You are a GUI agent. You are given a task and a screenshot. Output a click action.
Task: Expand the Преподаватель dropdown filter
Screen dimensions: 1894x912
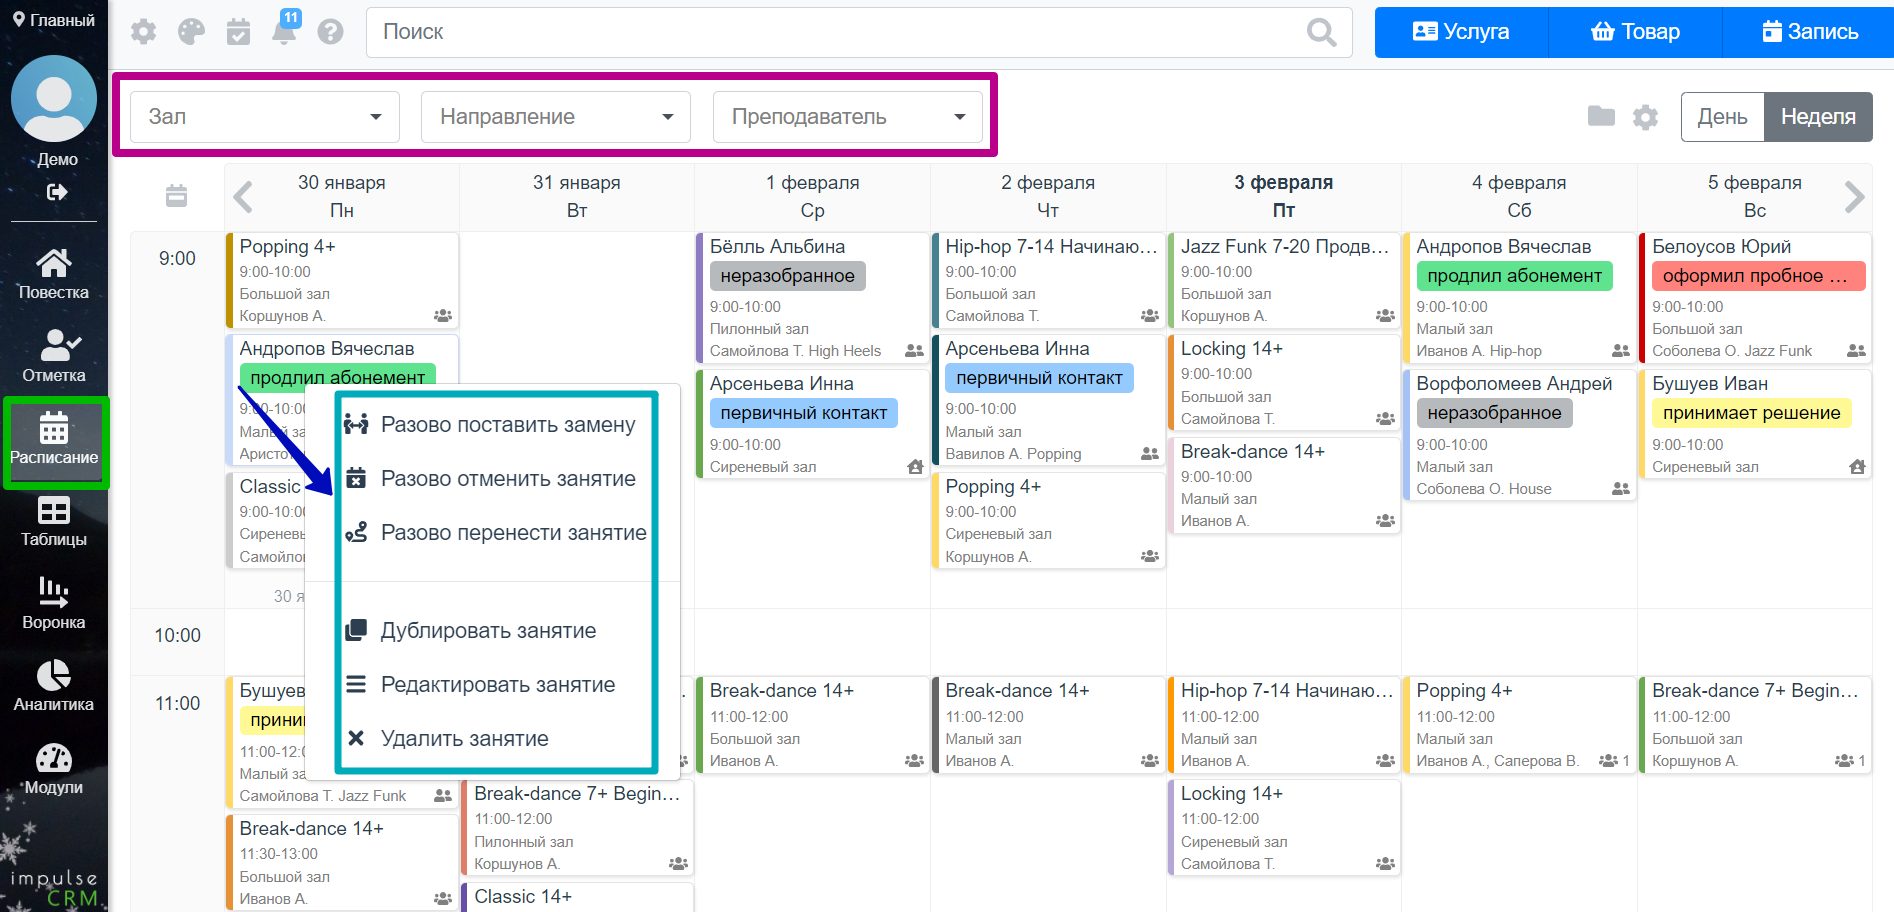click(x=848, y=117)
